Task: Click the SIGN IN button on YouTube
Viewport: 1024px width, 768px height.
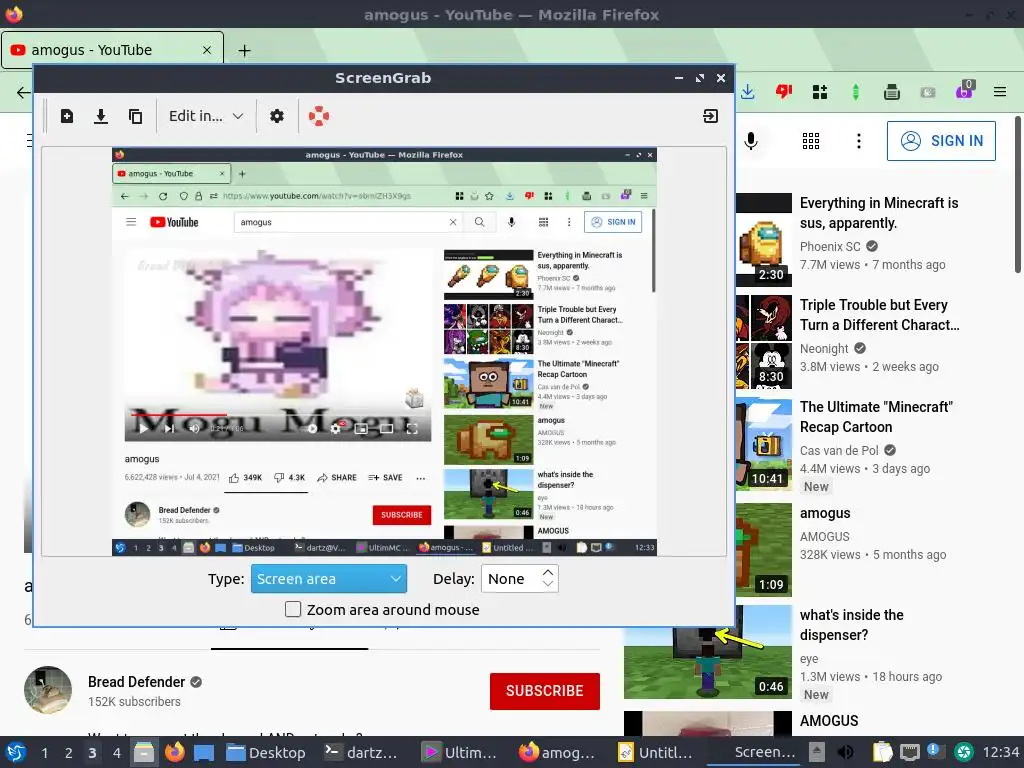Action: click(941, 141)
